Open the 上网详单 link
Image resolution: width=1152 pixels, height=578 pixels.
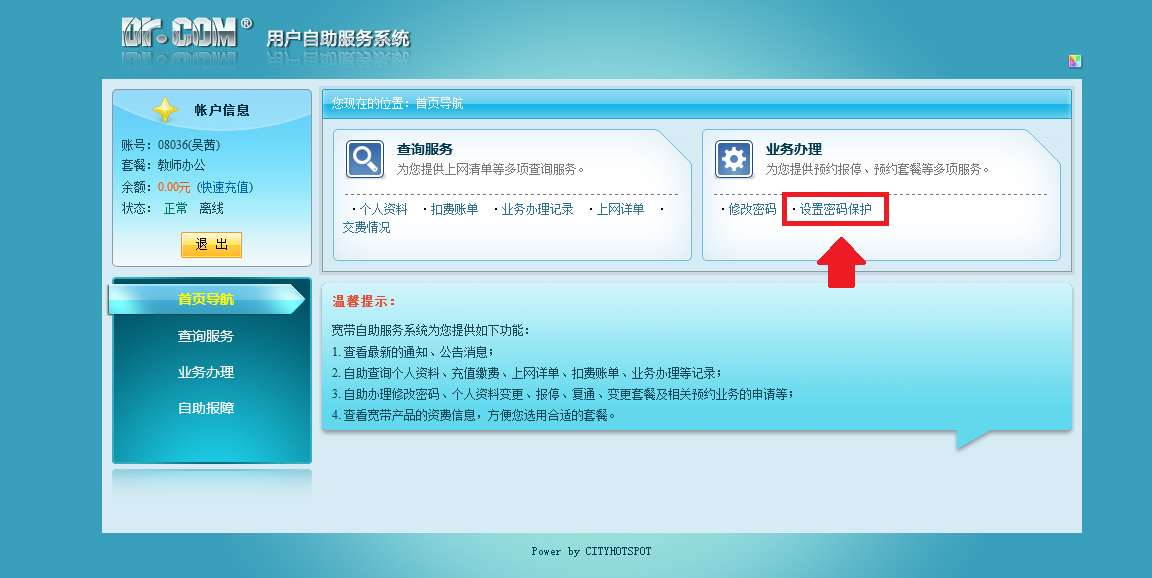(620, 209)
